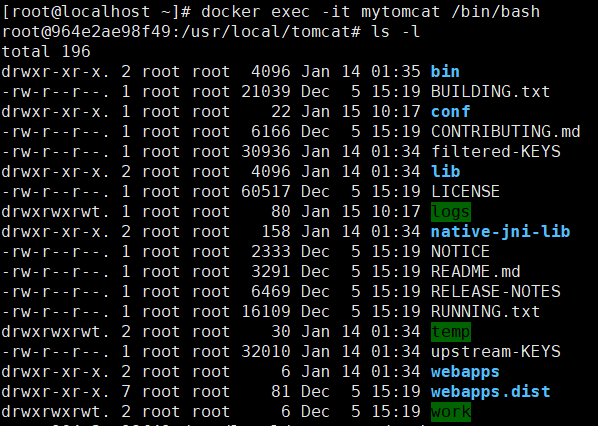Click the lib directory name
Image resolution: width=598 pixels, height=426 pixels.
point(445,172)
